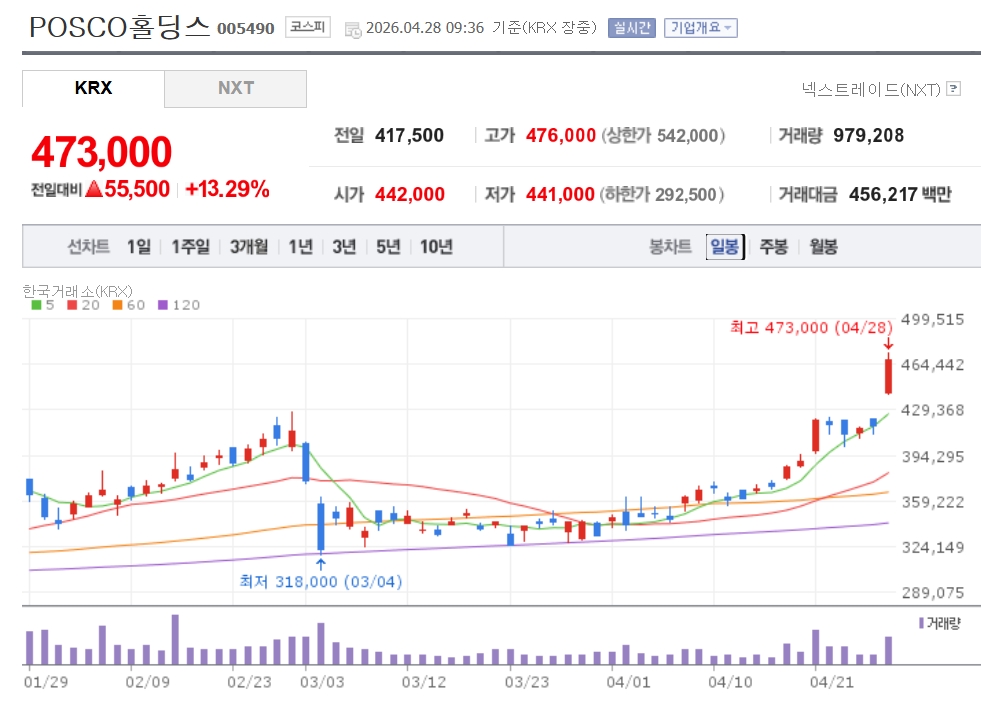981x712 pixels.
Task: Click the 선차트 label
Action: [88, 247]
